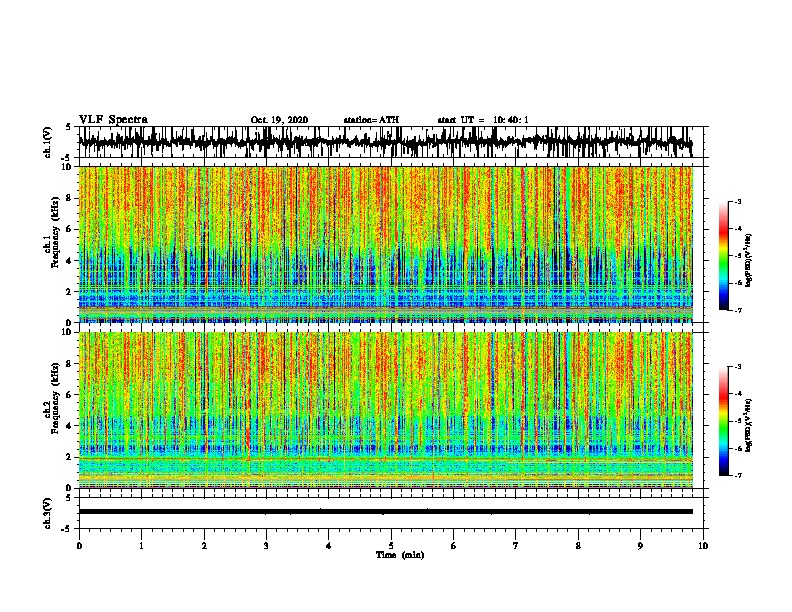Screen dimensions: 792x612
Task: Click the ch.2 Frequency (kHz) axis label
Action: coord(55,398)
